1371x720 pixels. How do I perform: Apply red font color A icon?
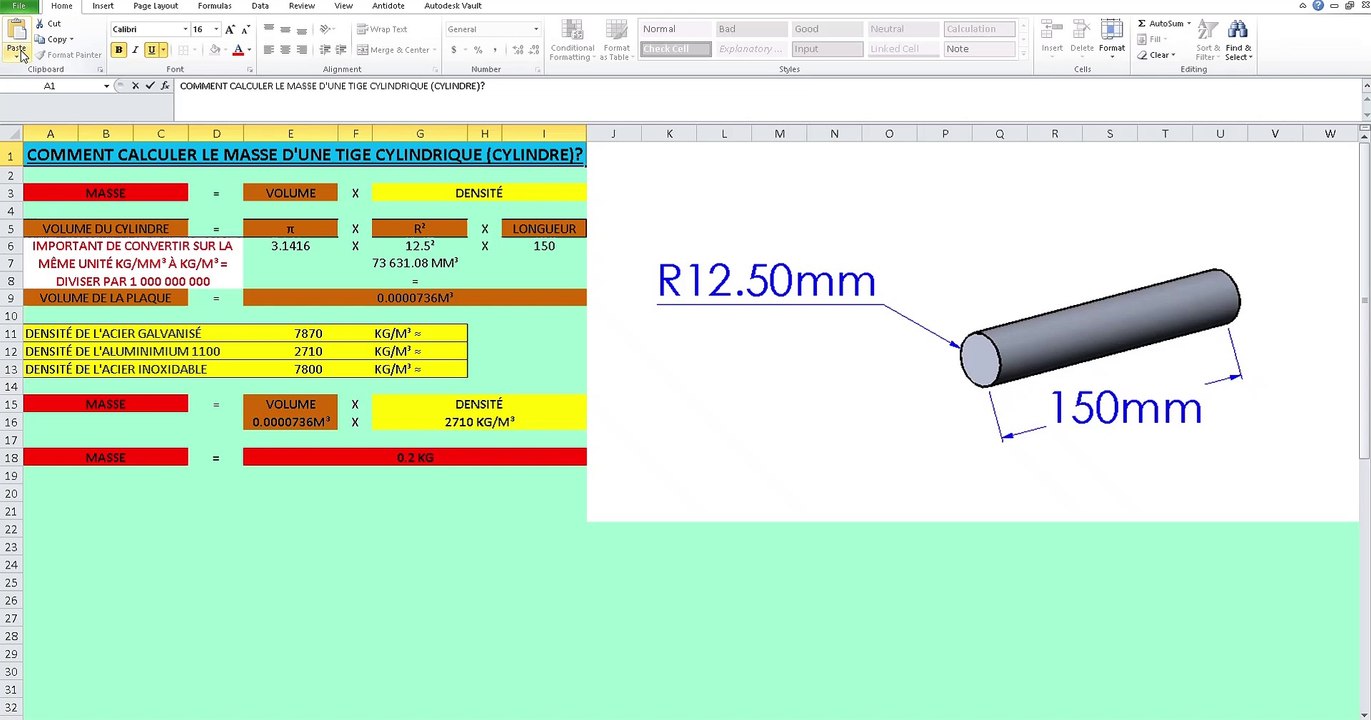pyautogui.click(x=237, y=50)
